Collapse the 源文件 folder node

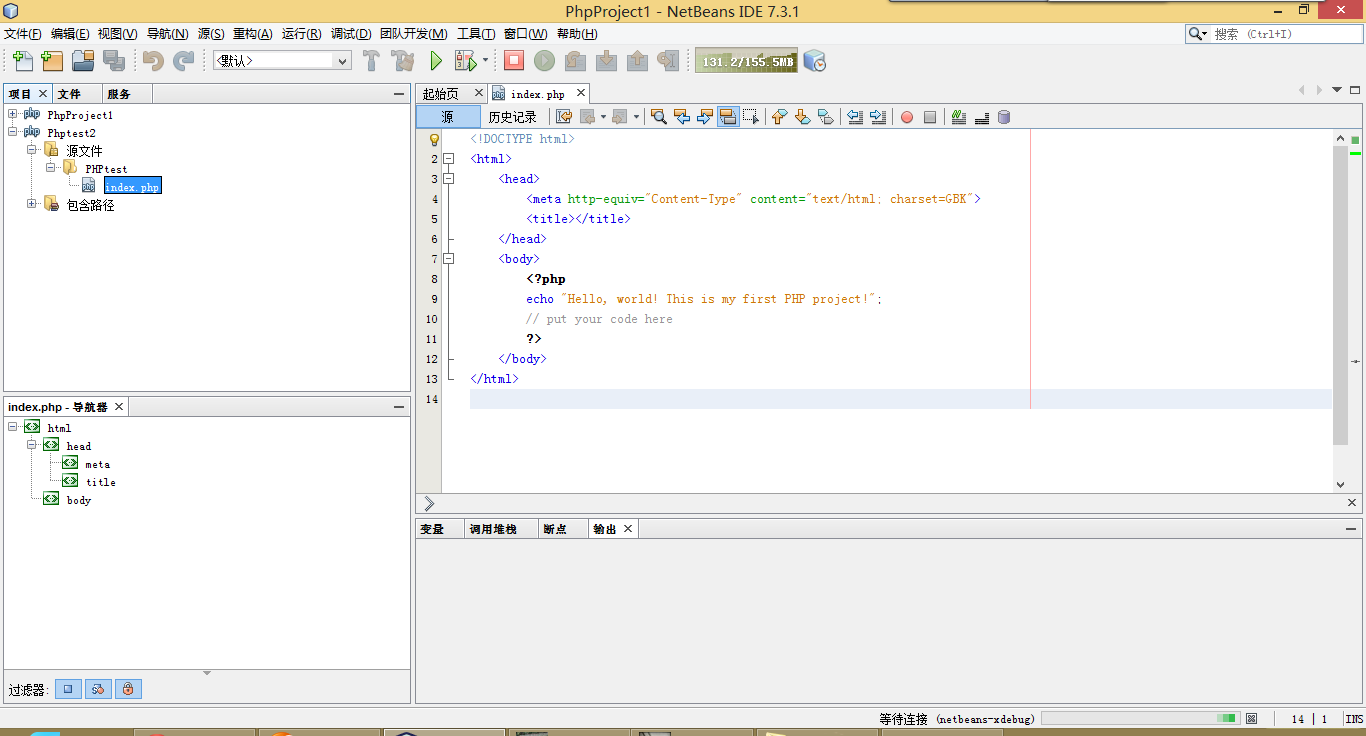point(32,150)
